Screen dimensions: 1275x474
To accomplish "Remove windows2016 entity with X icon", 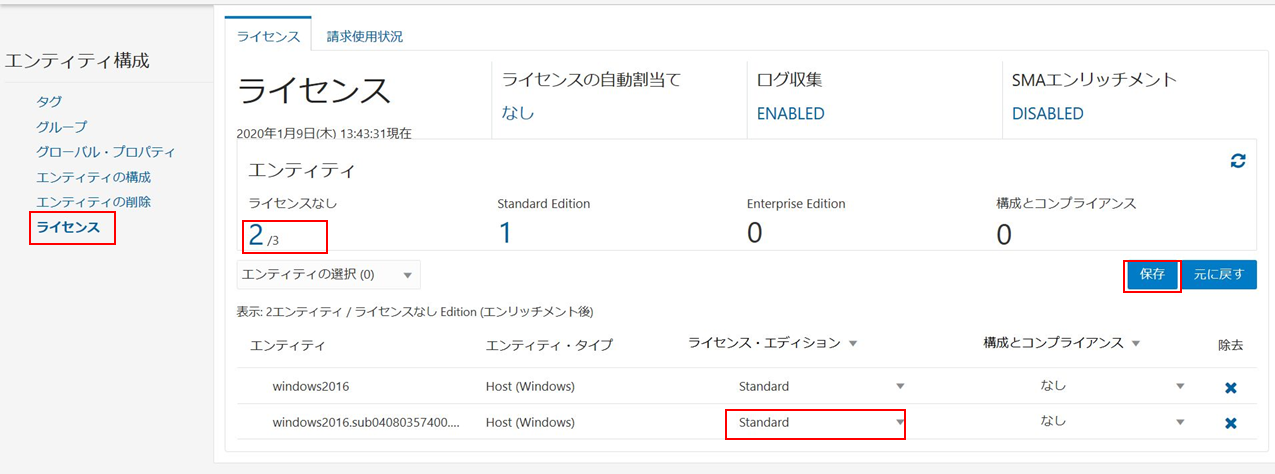I will 1231,387.
